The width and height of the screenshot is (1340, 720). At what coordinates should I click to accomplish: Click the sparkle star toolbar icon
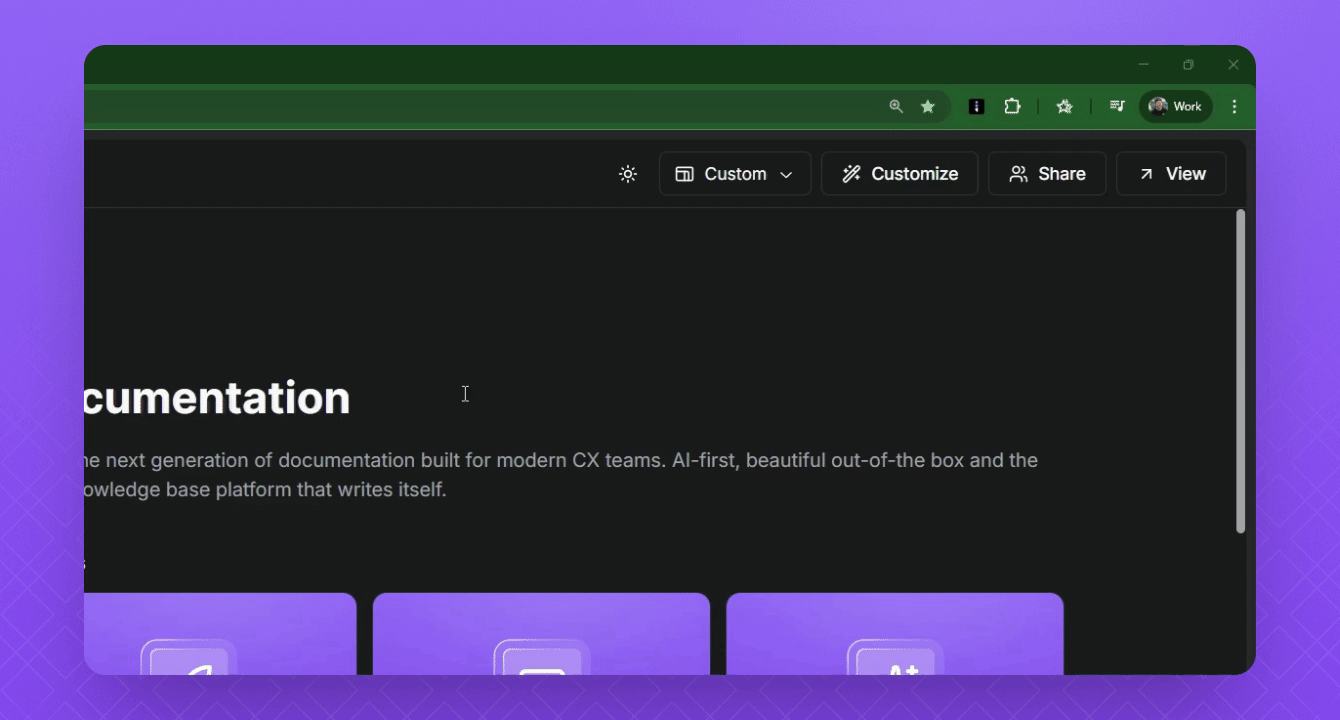1064,106
